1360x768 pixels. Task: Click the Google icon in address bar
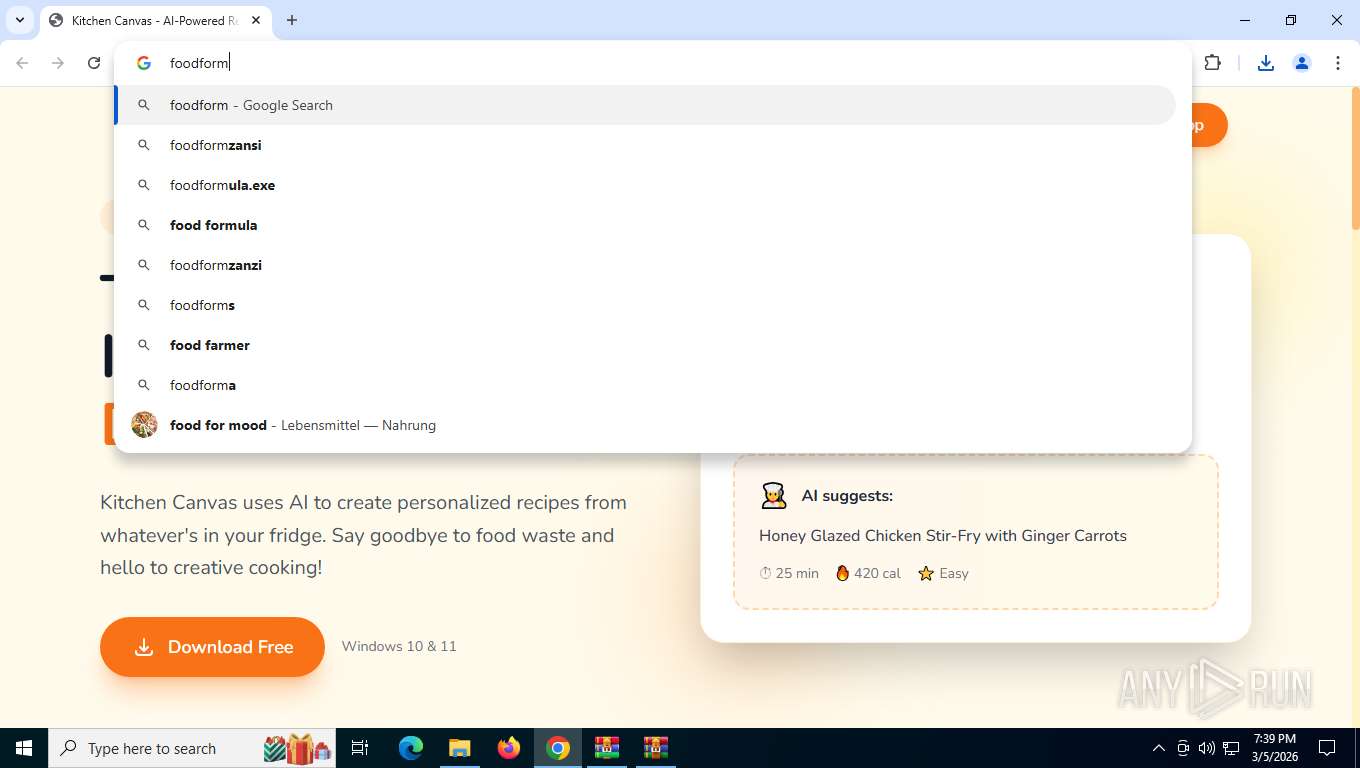pos(144,63)
